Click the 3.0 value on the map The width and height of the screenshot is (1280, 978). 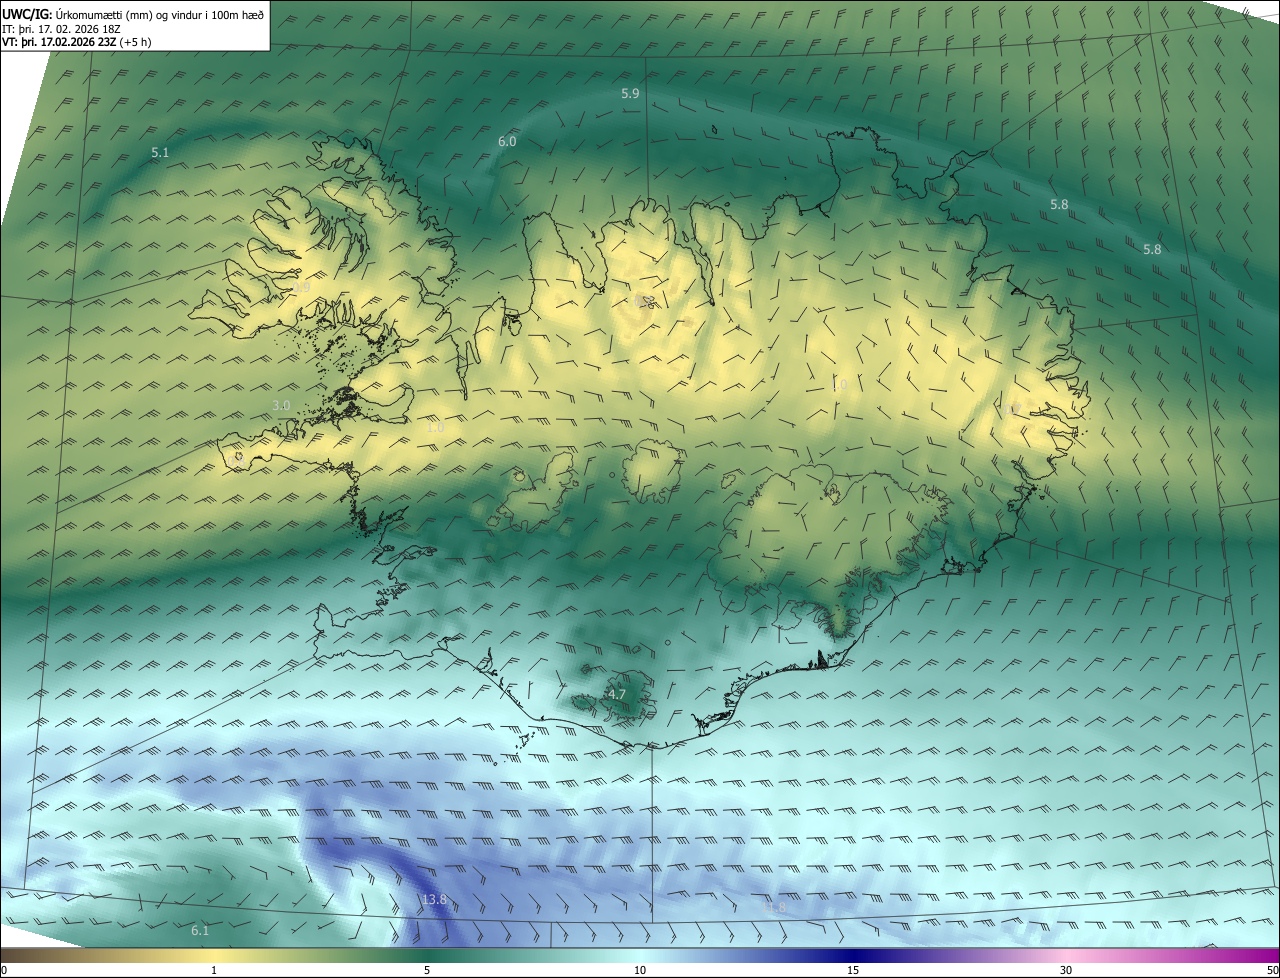pos(281,405)
